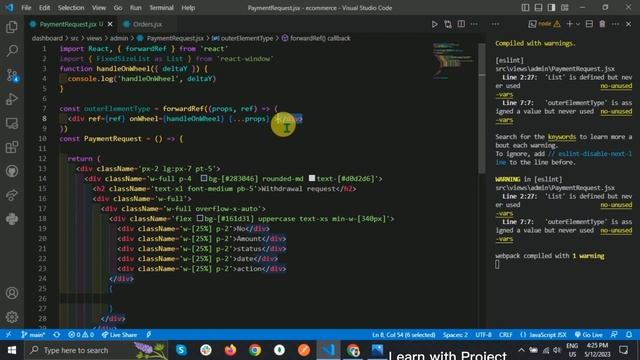Open the GitHub view in activity bar
The height and width of the screenshot is (360, 640).
pyautogui.click(x=12, y=171)
